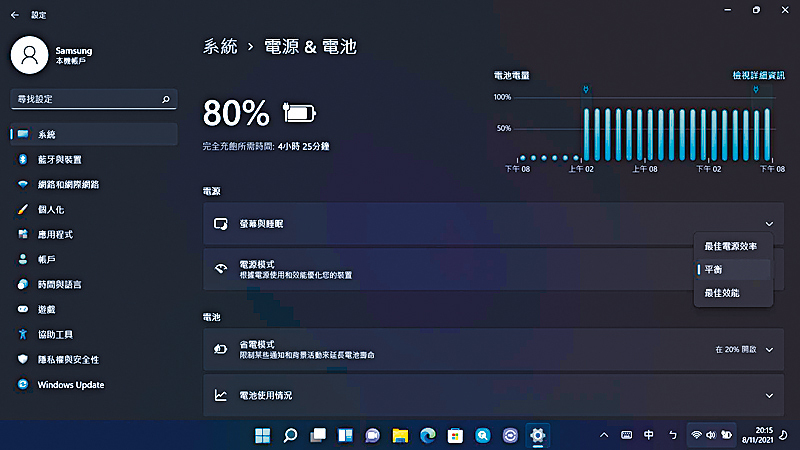Click the 系統 breadcrumb link
Image resolution: width=800 pixels, height=450 pixels.
[x=220, y=47]
